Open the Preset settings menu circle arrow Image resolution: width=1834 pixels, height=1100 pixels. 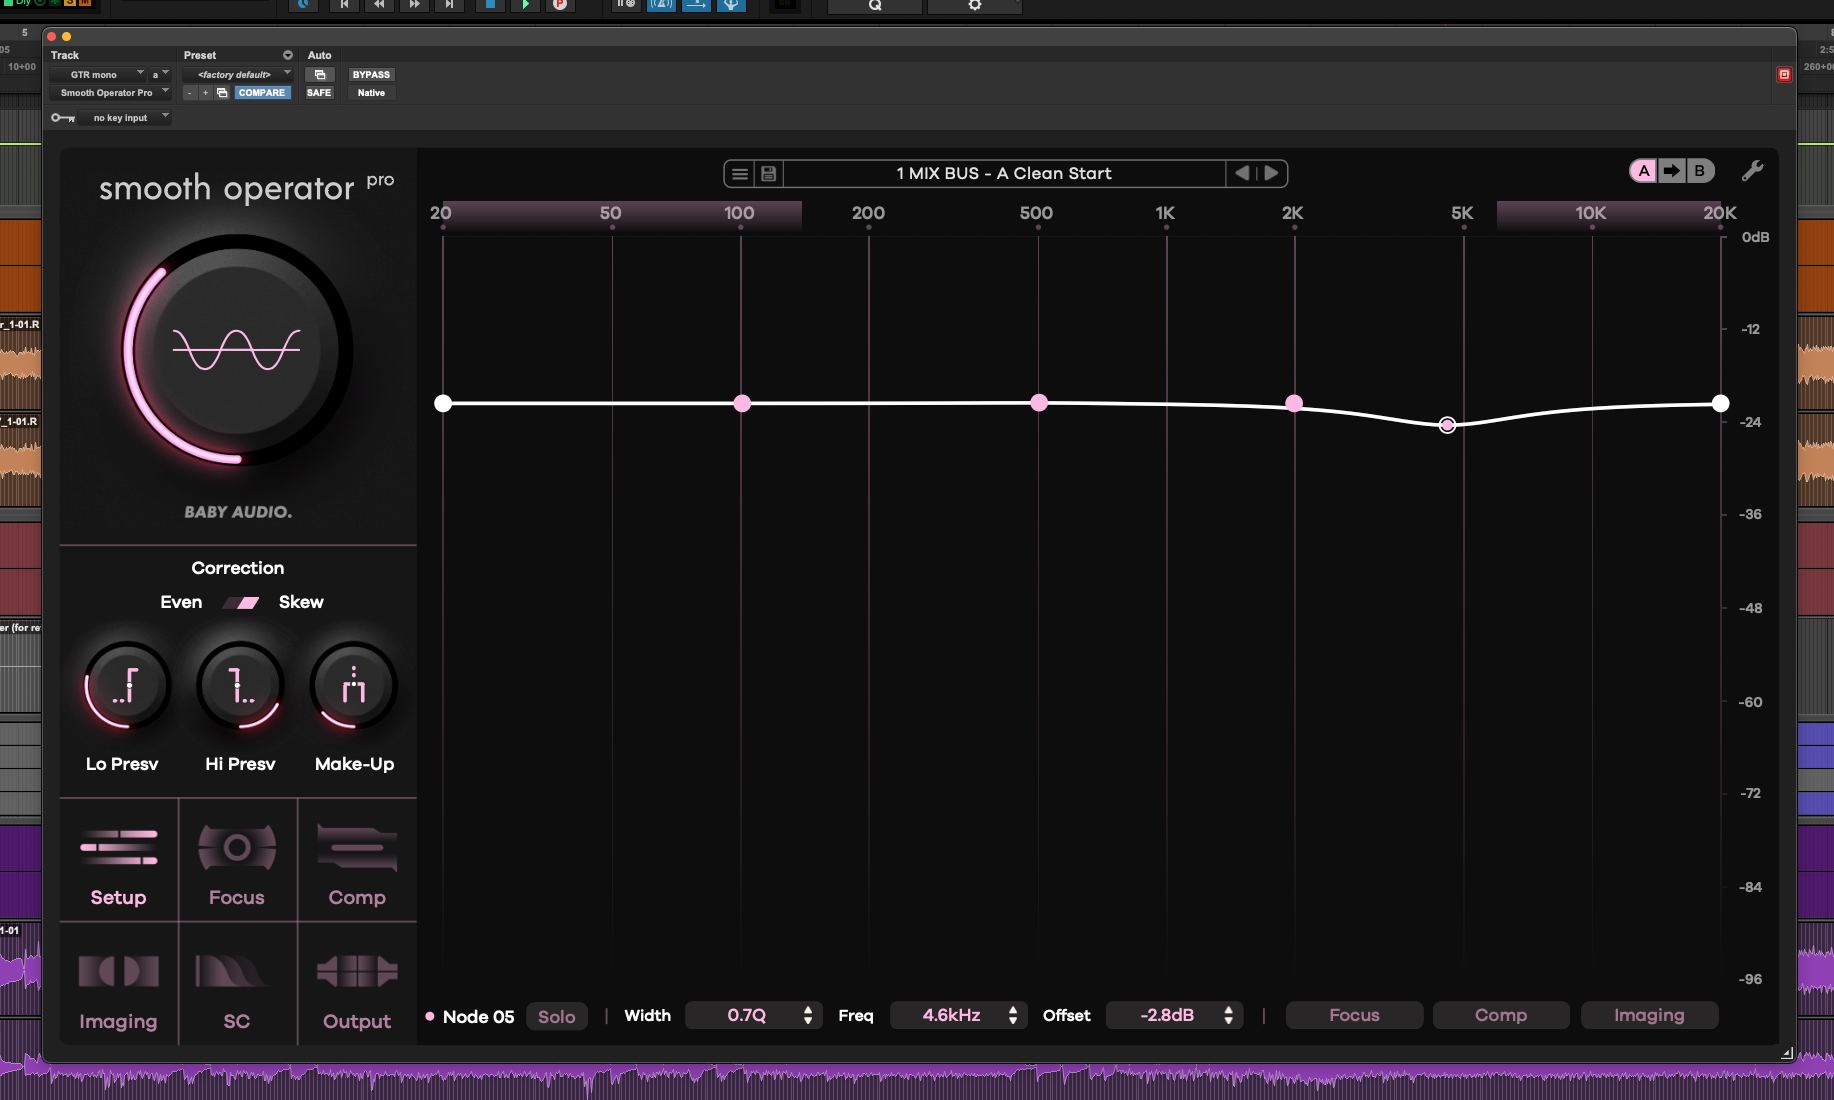(288, 55)
